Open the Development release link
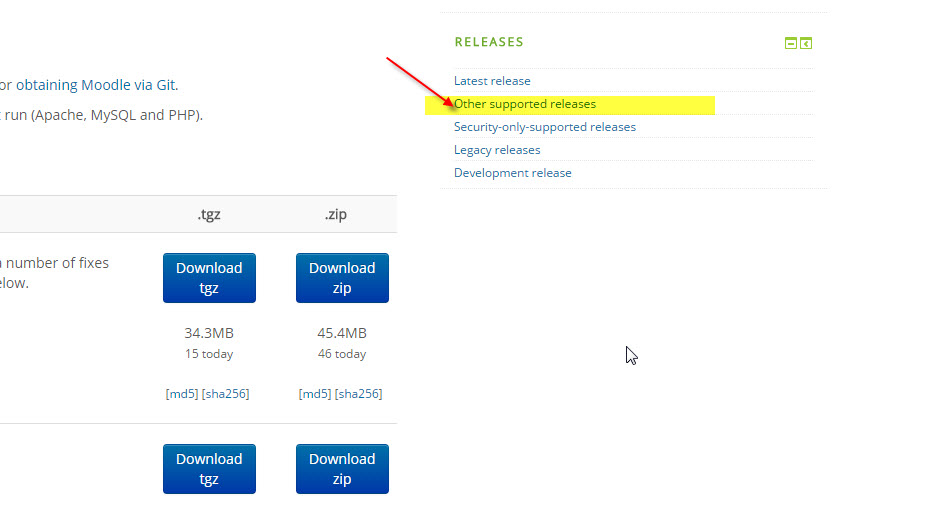 pos(512,173)
